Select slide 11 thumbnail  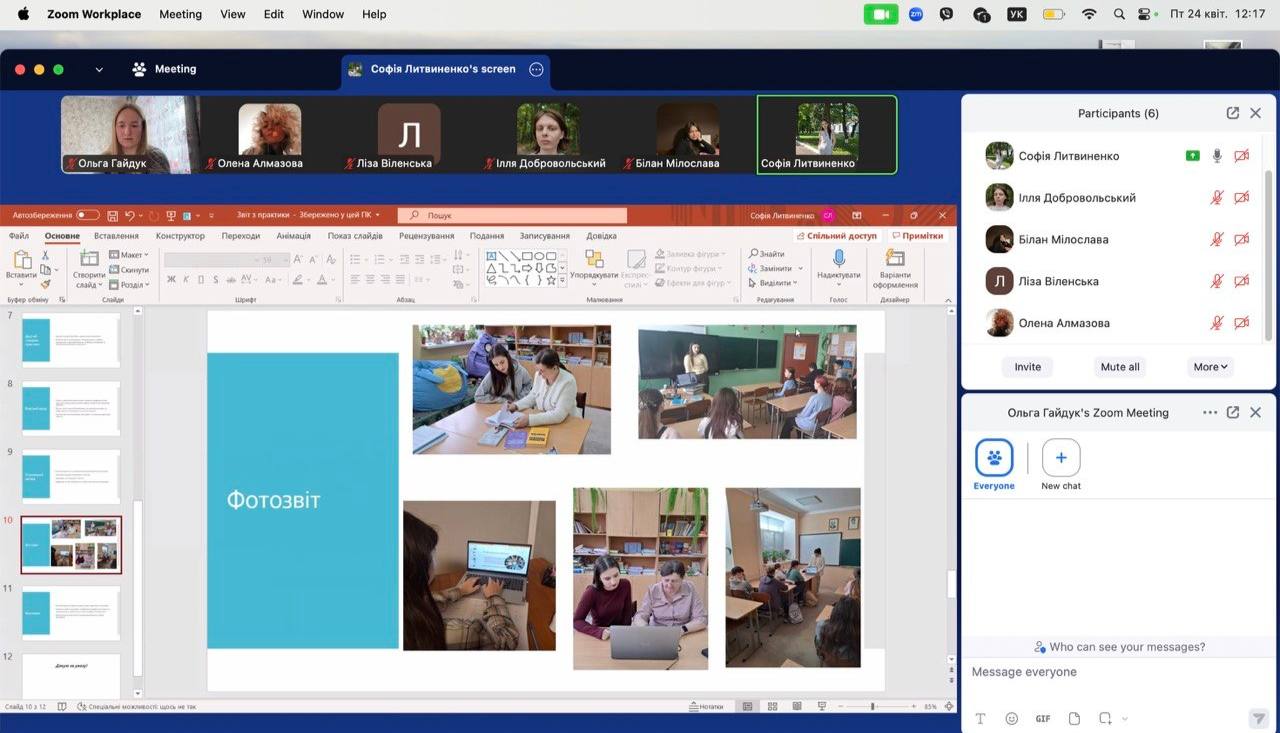pos(71,612)
